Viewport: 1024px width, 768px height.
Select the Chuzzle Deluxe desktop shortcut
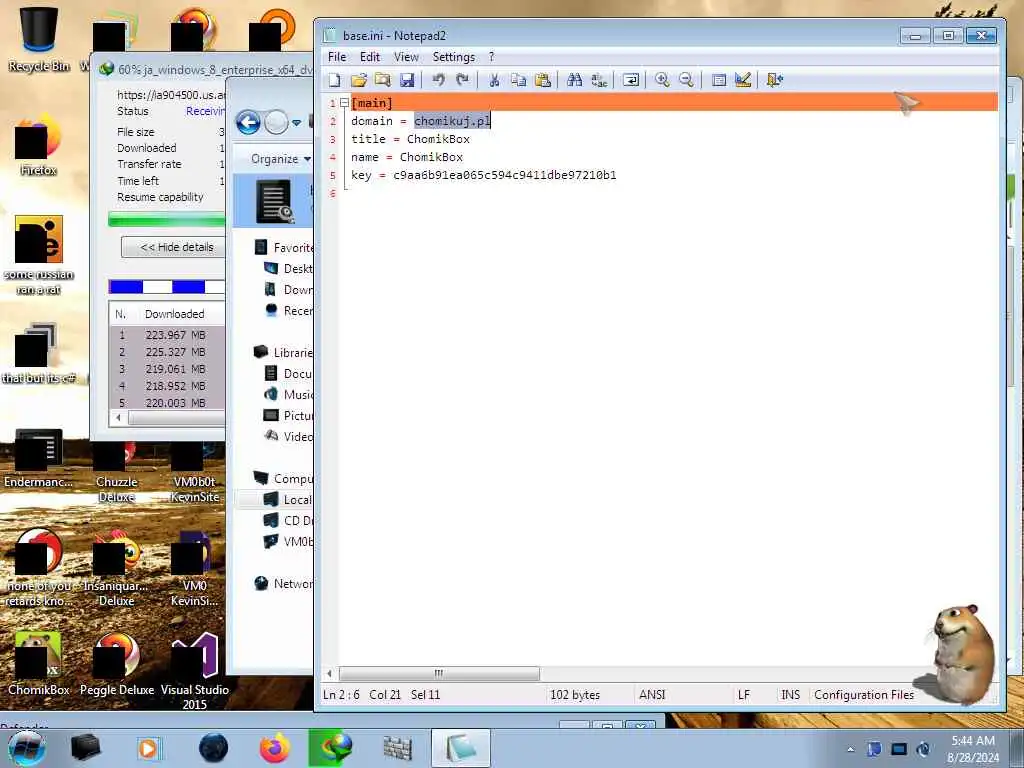click(117, 472)
